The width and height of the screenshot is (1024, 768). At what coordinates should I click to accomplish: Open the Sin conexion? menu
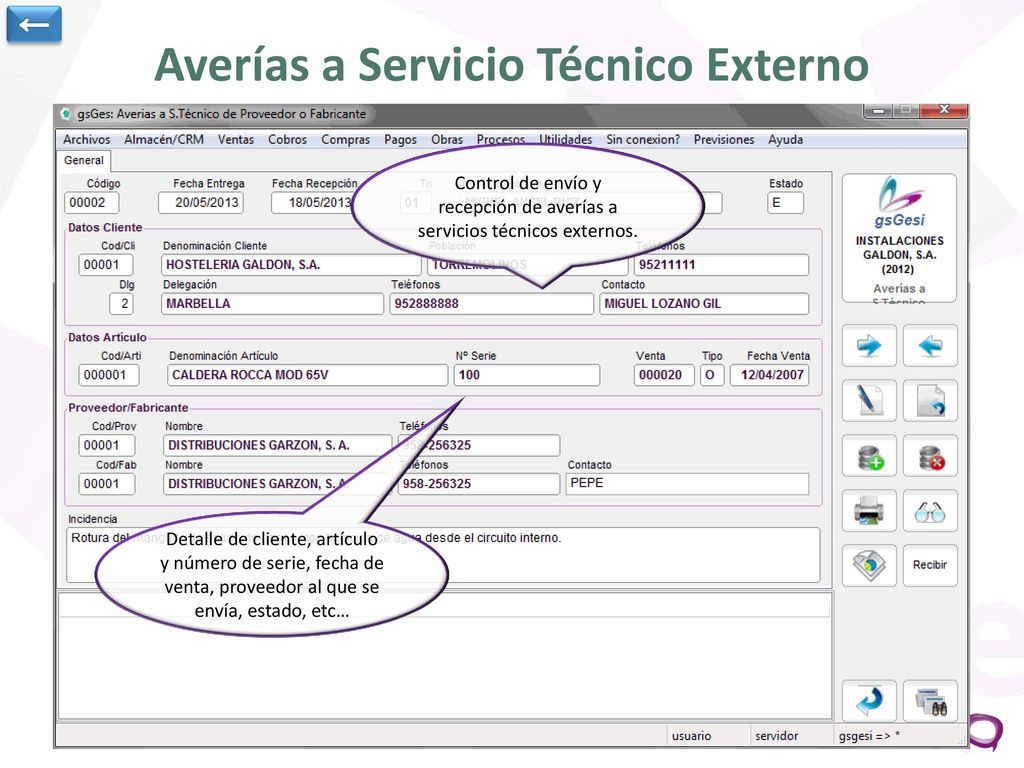point(643,139)
